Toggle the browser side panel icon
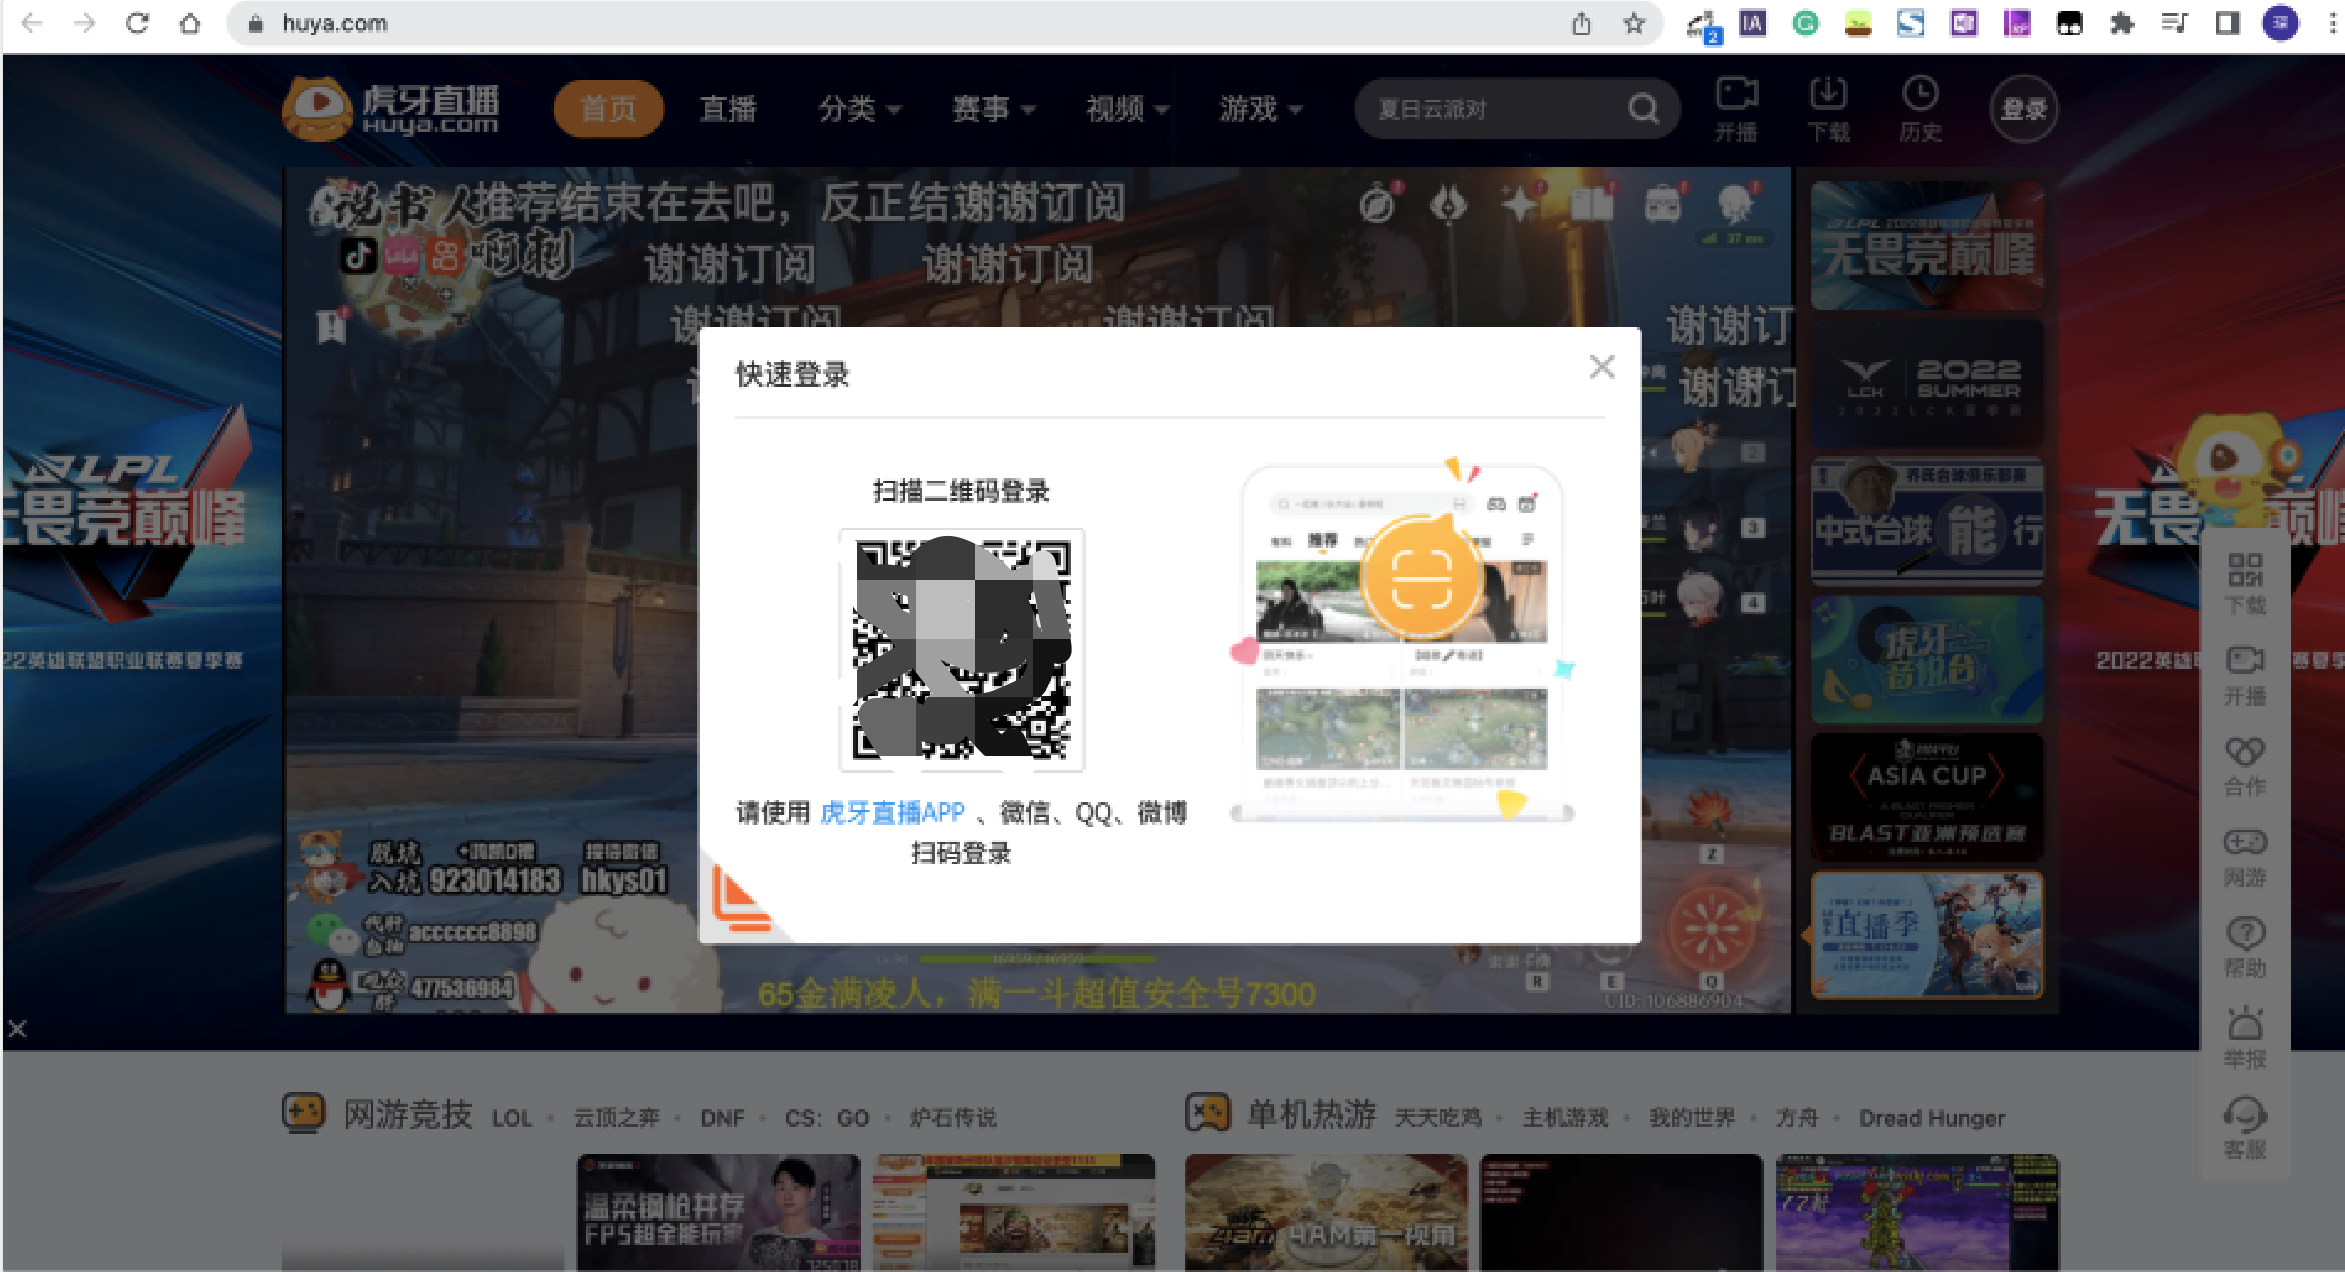 pyautogui.click(x=2227, y=23)
